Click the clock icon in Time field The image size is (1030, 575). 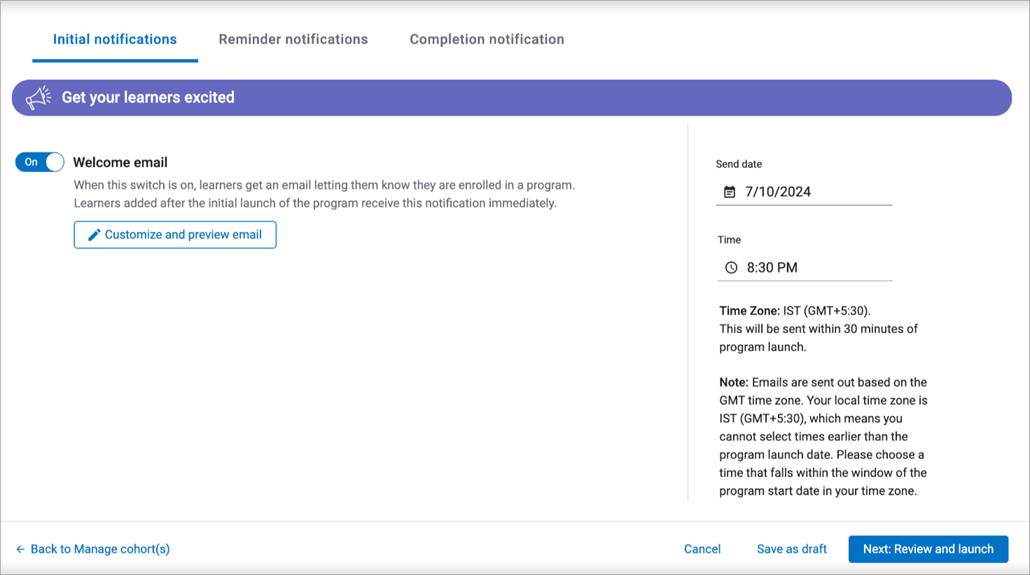[x=731, y=268]
